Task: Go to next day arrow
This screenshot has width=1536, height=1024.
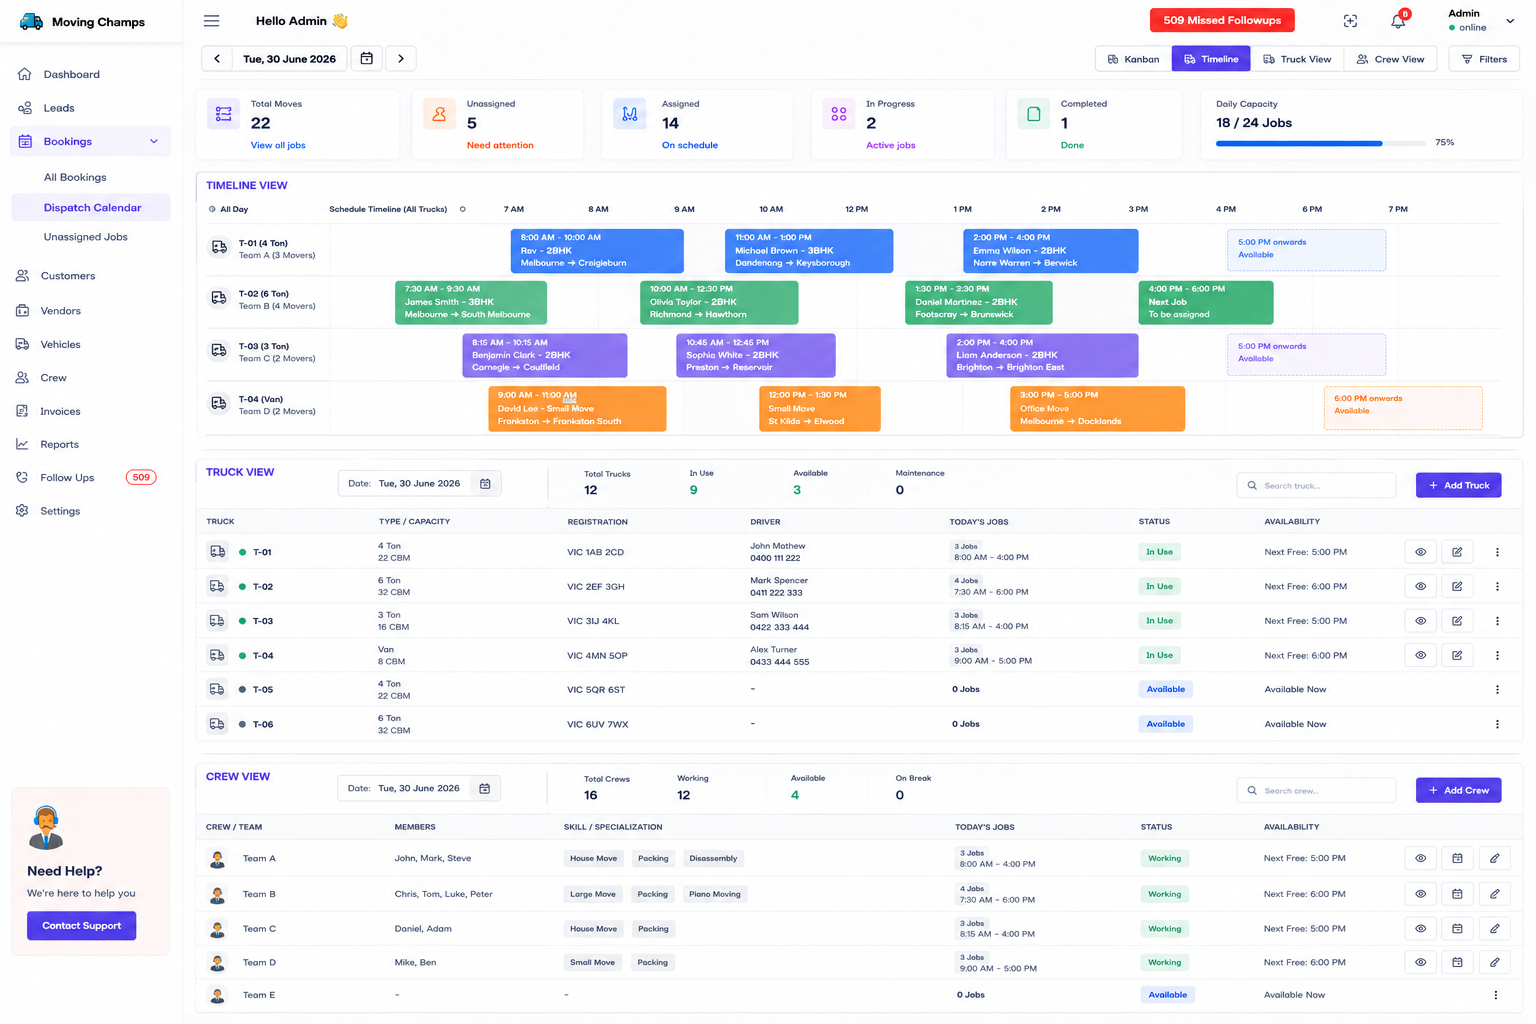Action: pos(401,59)
